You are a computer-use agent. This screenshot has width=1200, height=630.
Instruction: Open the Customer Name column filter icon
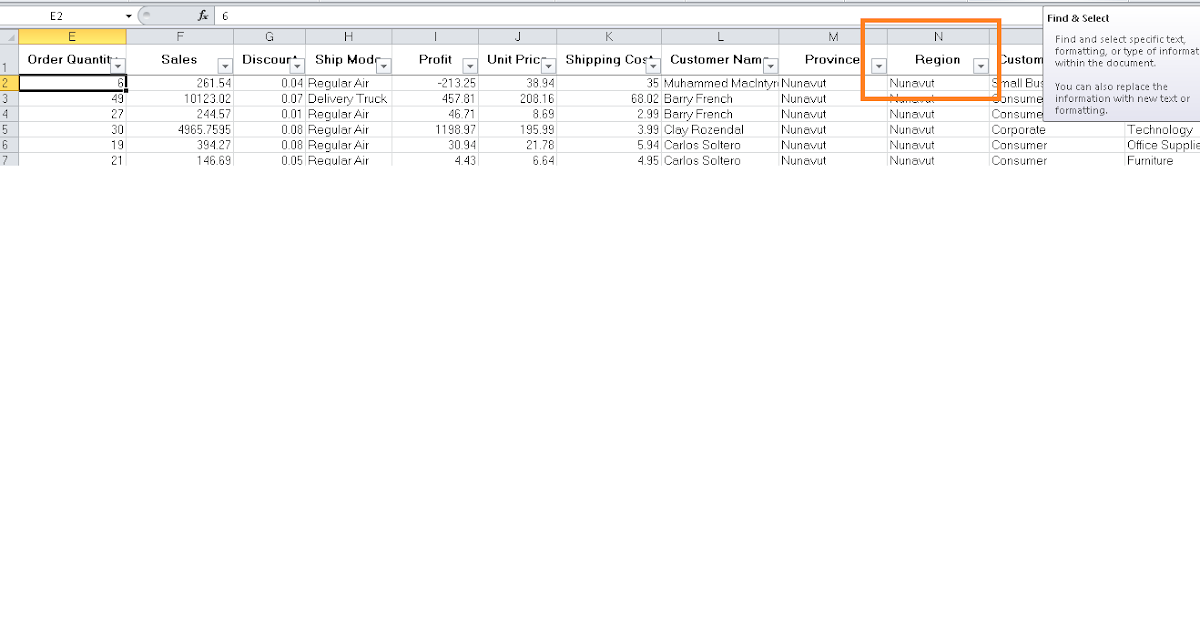pos(770,67)
